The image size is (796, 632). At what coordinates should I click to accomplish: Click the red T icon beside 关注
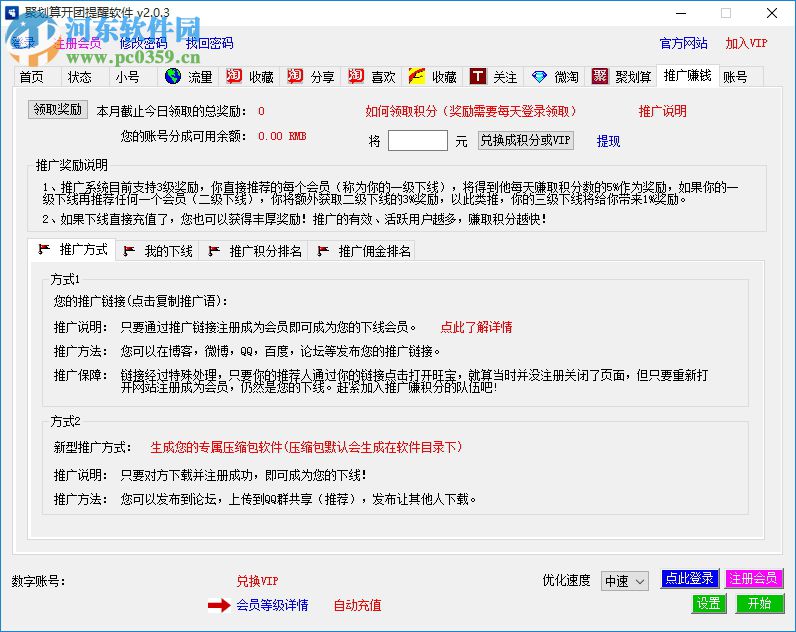pos(478,76)
